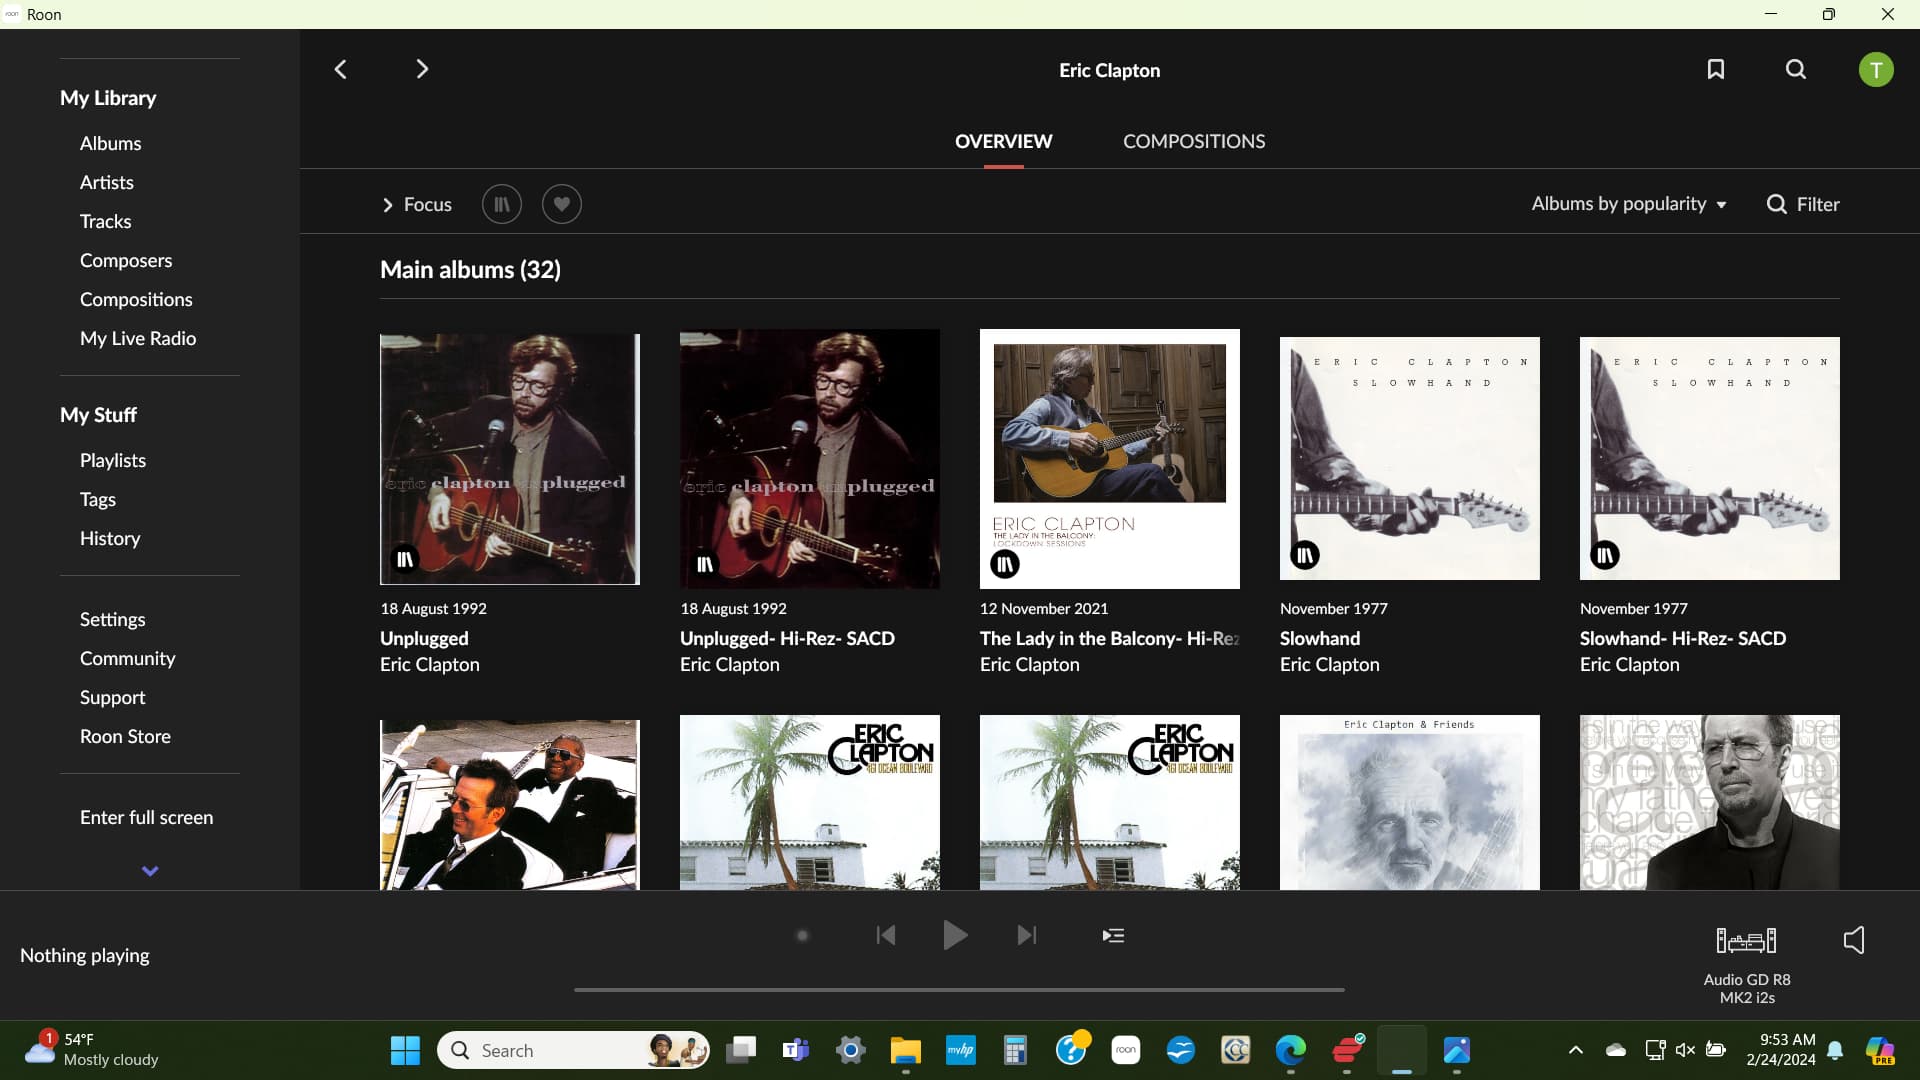
Task: Click the Nothing playing status text
Action: (85, 955)
